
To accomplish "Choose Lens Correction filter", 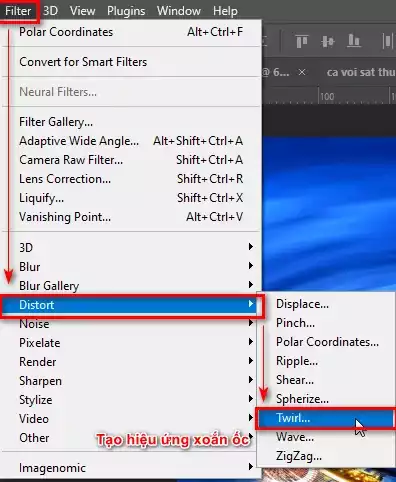I will coord(131,179).
